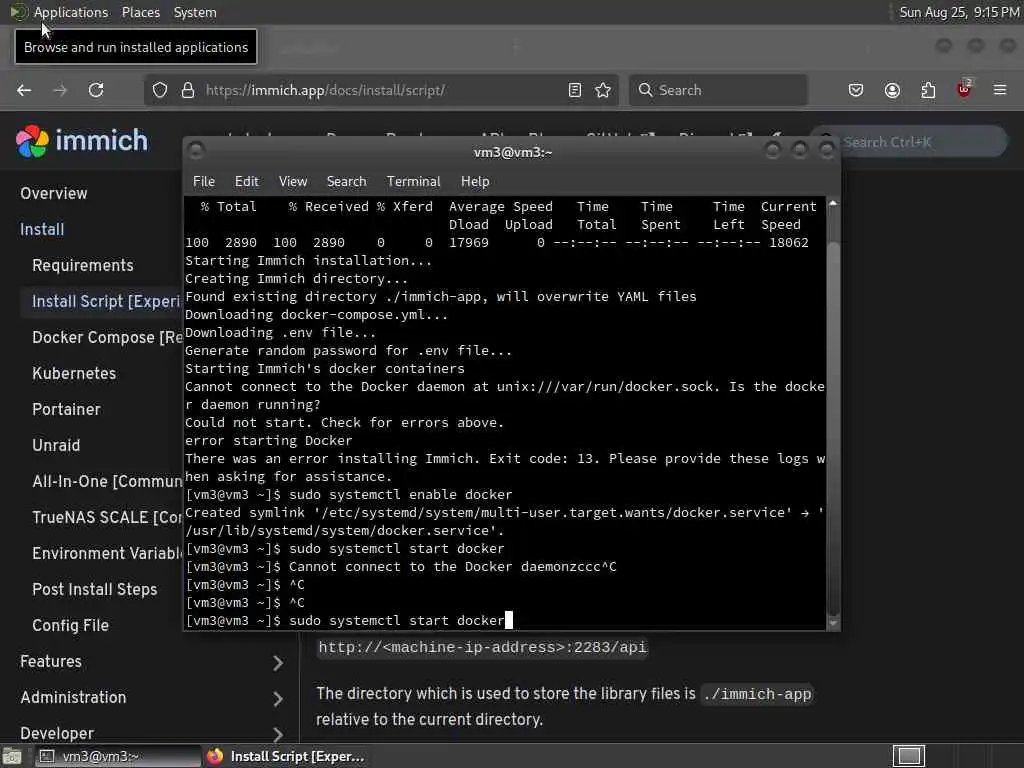Open the terminal Search menu
Screen dimensions: 1024x768
pyautogui.click(x=347, y=182)
